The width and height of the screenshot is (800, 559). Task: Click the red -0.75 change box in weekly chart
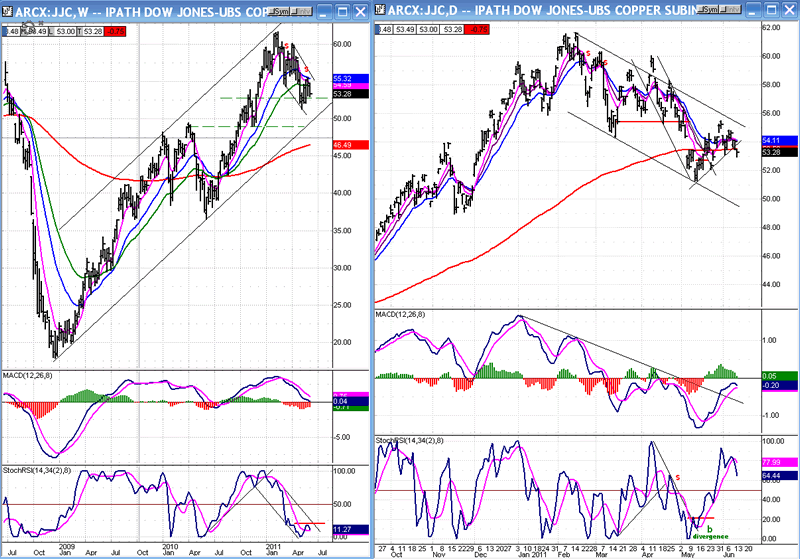pos(115,32)
